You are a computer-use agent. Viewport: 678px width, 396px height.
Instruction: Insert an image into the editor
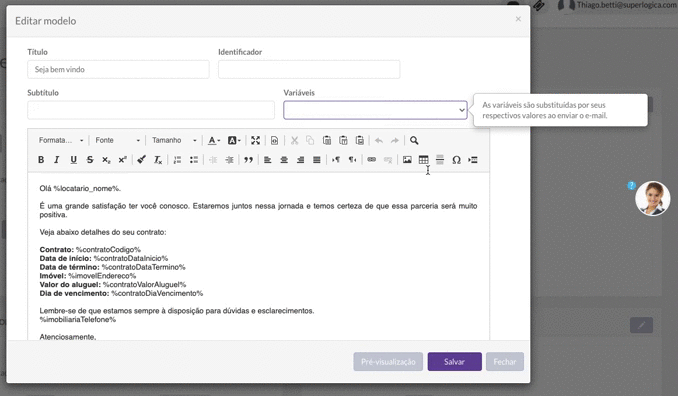(407, 160)
